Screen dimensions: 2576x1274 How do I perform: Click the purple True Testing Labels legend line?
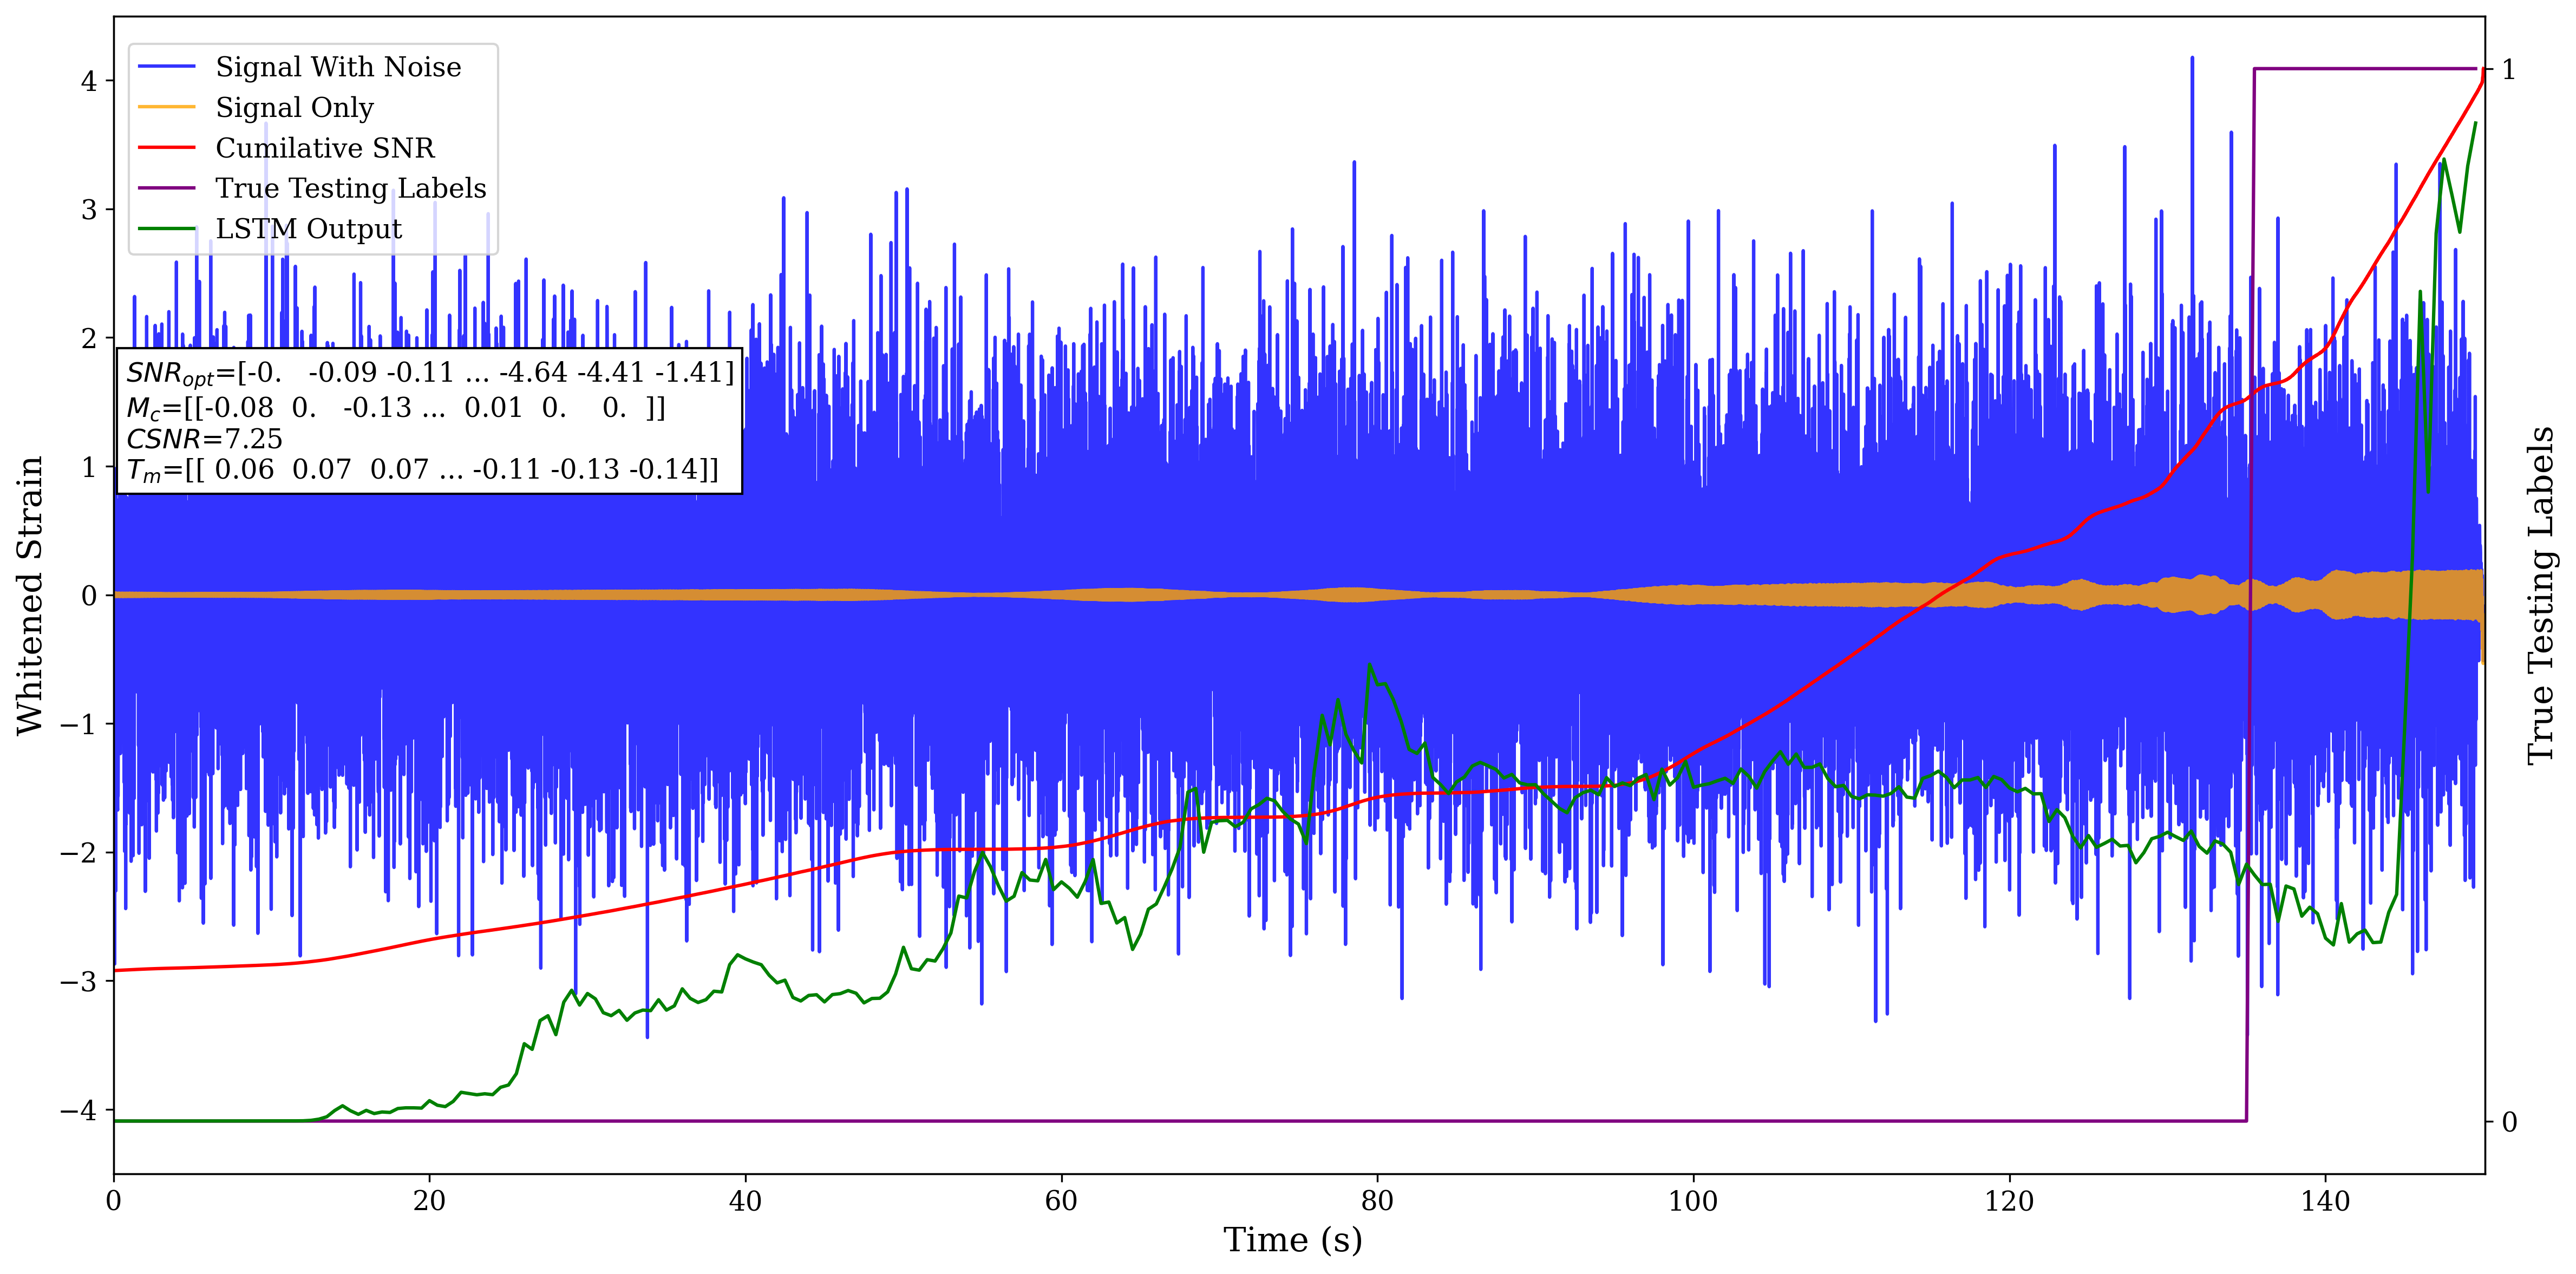click(x=166, y=188)
